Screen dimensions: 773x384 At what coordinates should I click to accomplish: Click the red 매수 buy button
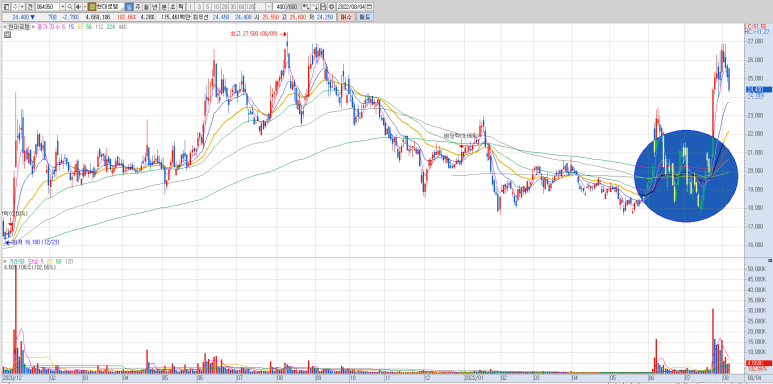pos(346,17)
